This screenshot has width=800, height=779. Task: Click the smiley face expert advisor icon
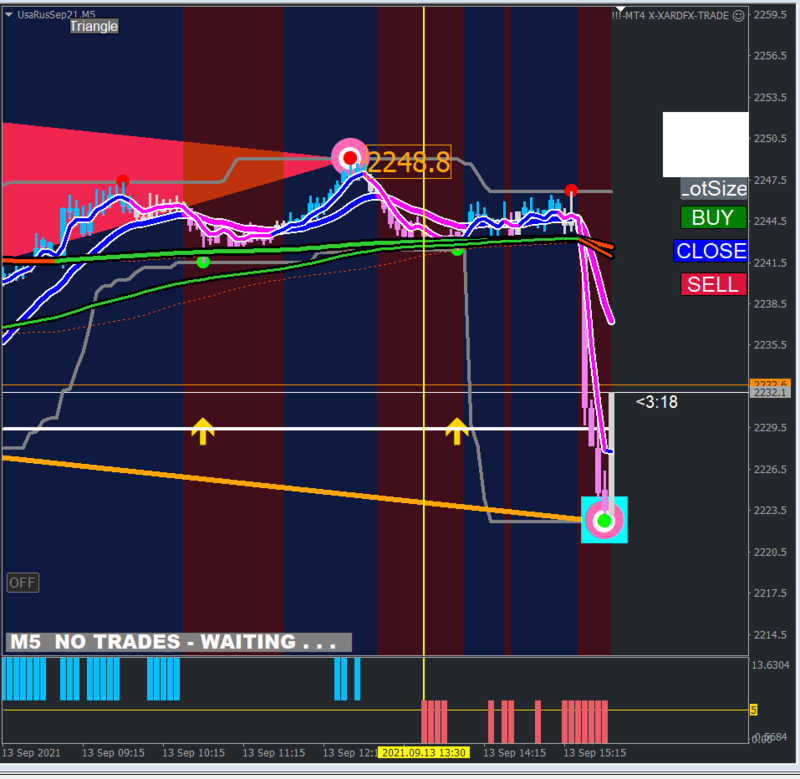click(738, 16)
